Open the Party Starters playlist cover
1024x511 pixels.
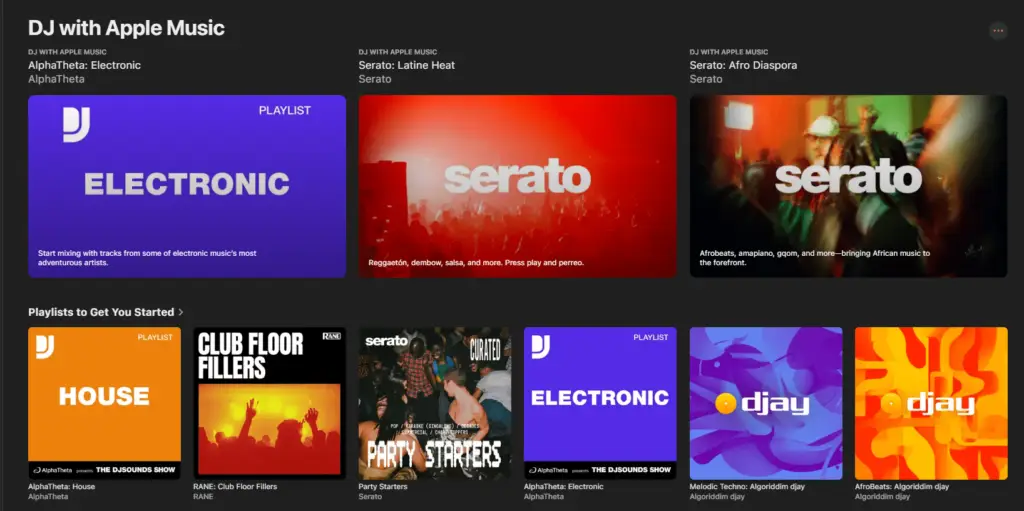click(435, 403)
